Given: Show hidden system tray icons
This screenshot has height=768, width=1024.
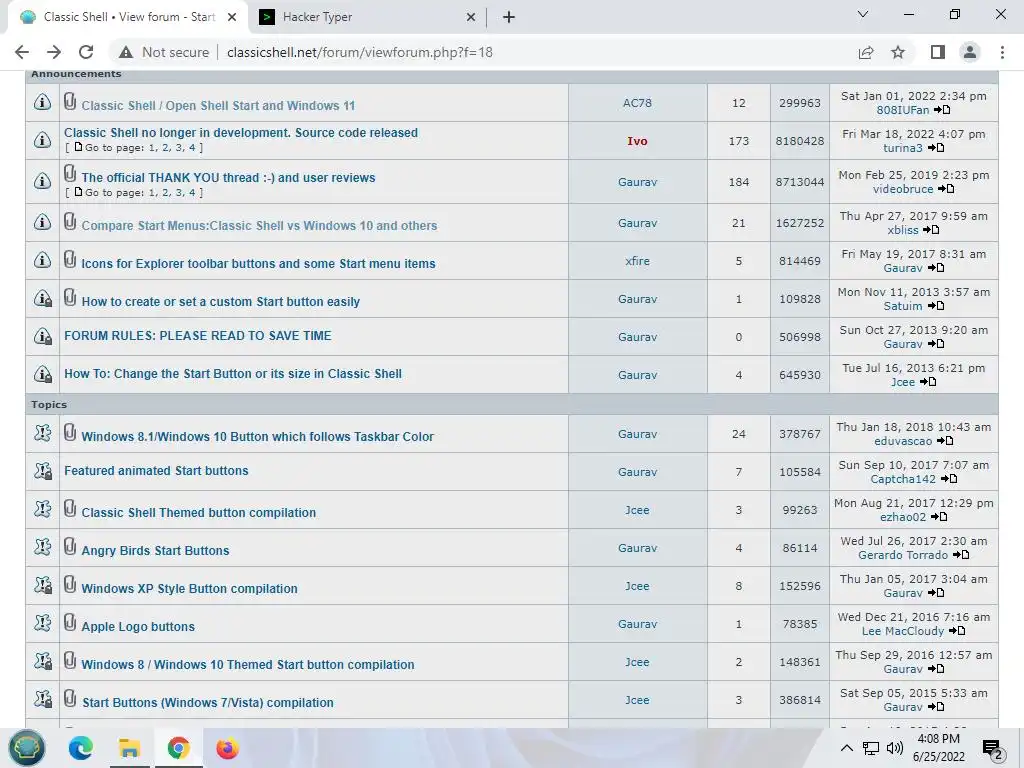Looking at the screenshot, I should (846, 748).
